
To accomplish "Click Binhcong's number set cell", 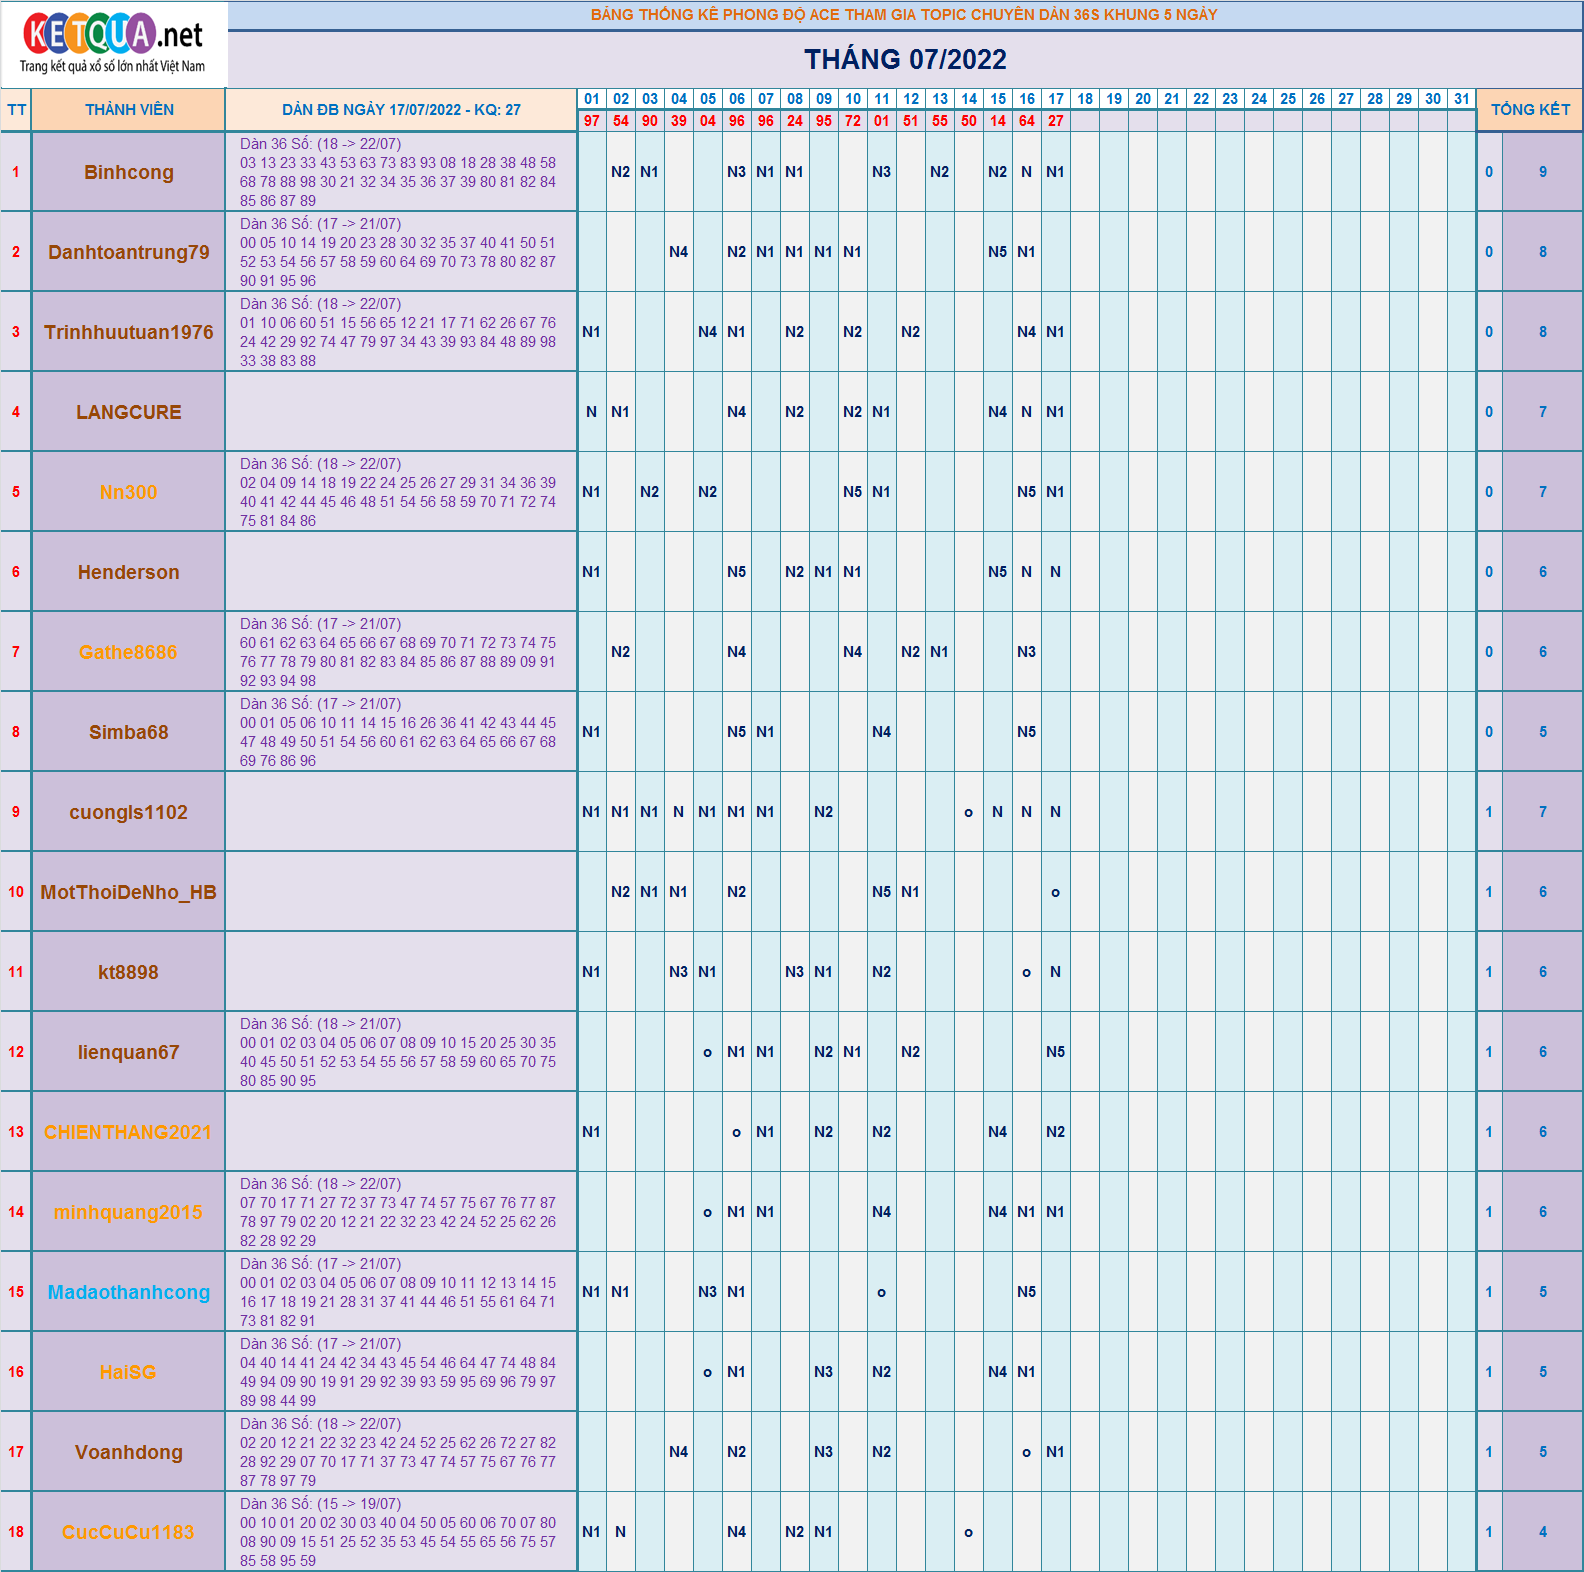I will coord(401,172).
